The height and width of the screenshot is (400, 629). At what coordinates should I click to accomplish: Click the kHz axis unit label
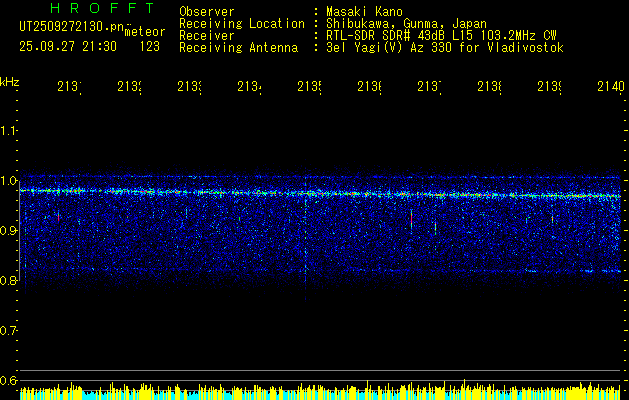point(9,82)
